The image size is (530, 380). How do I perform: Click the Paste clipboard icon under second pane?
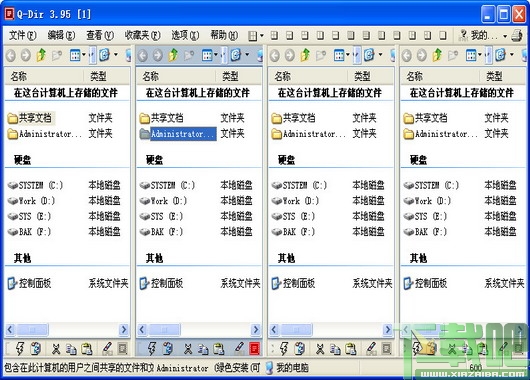[x=219, y=349]
